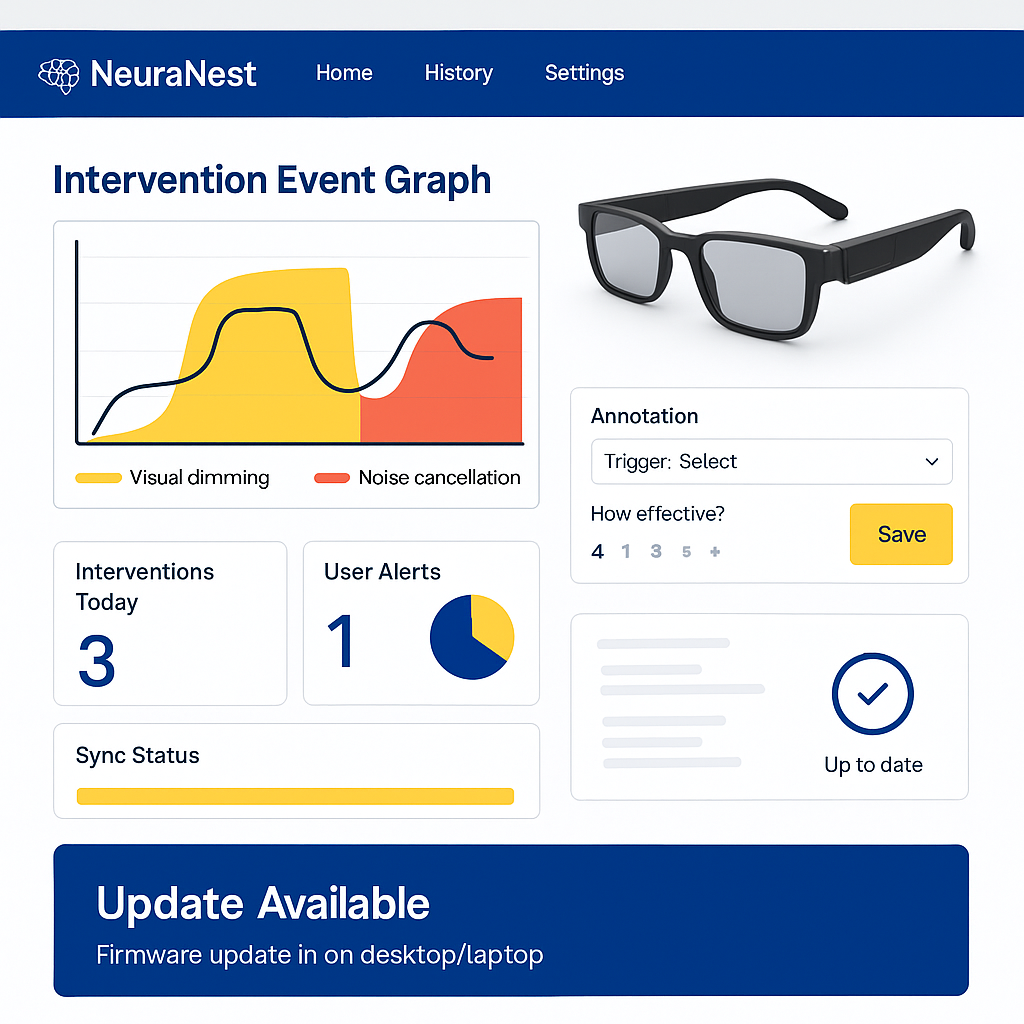Select effectiveness rating 3
Image resolution: width=1024 pixels, height=1024 pixels.
pyautogui.click(x=655, y=551)
